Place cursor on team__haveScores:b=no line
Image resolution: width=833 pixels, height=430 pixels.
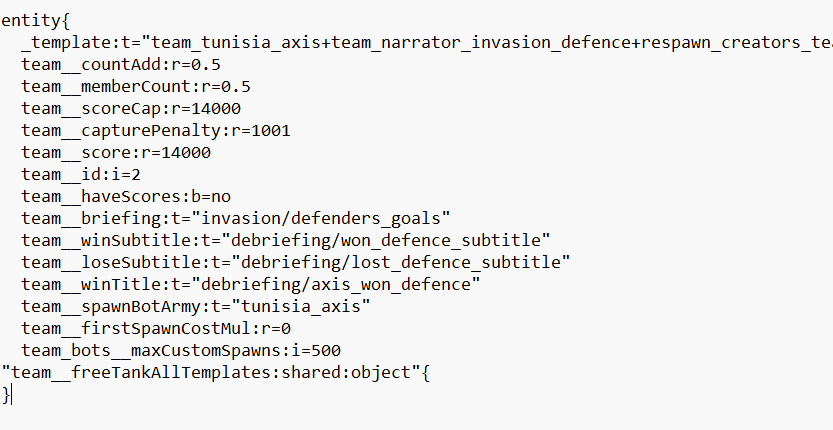[126, 196]
